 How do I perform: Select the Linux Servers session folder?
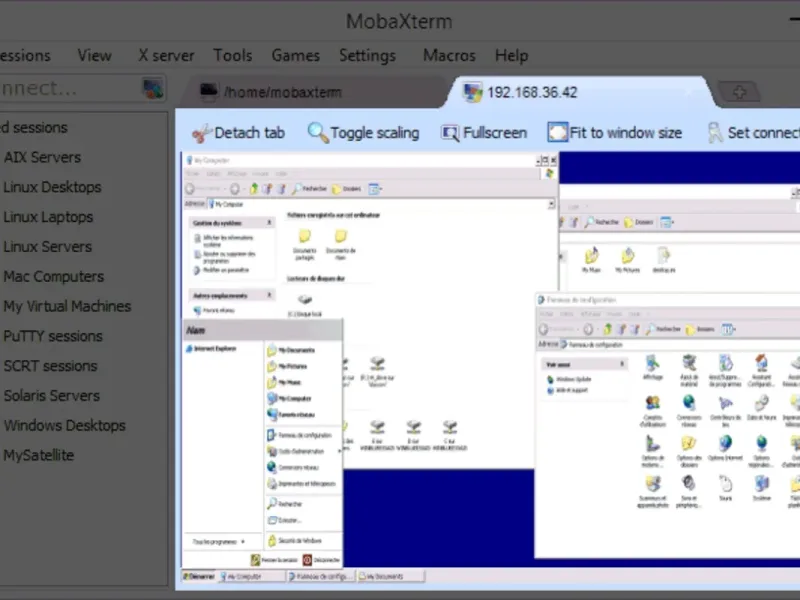tap(47, 247)
